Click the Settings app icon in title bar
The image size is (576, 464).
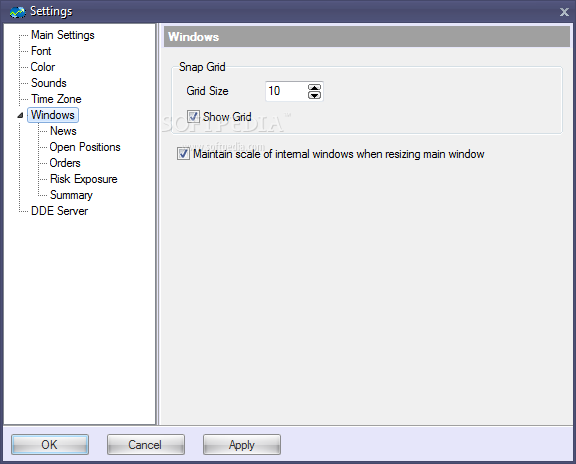(17, 12)
